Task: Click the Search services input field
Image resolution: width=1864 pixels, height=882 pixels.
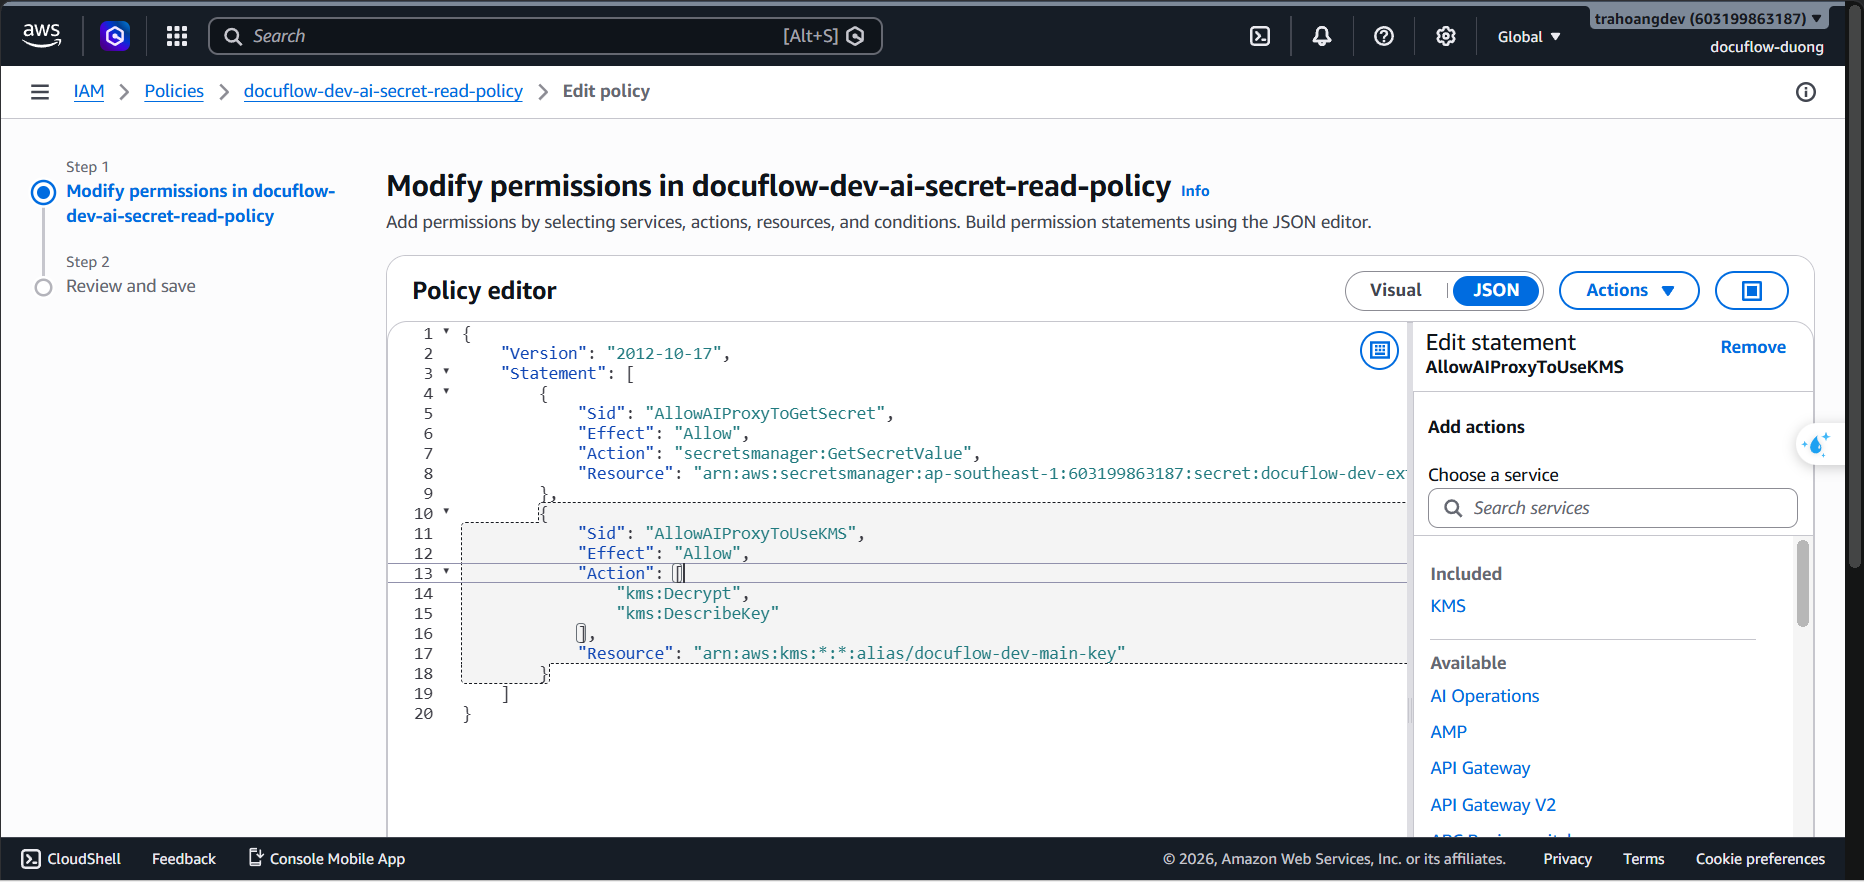Action: [x=1613, y=508]
